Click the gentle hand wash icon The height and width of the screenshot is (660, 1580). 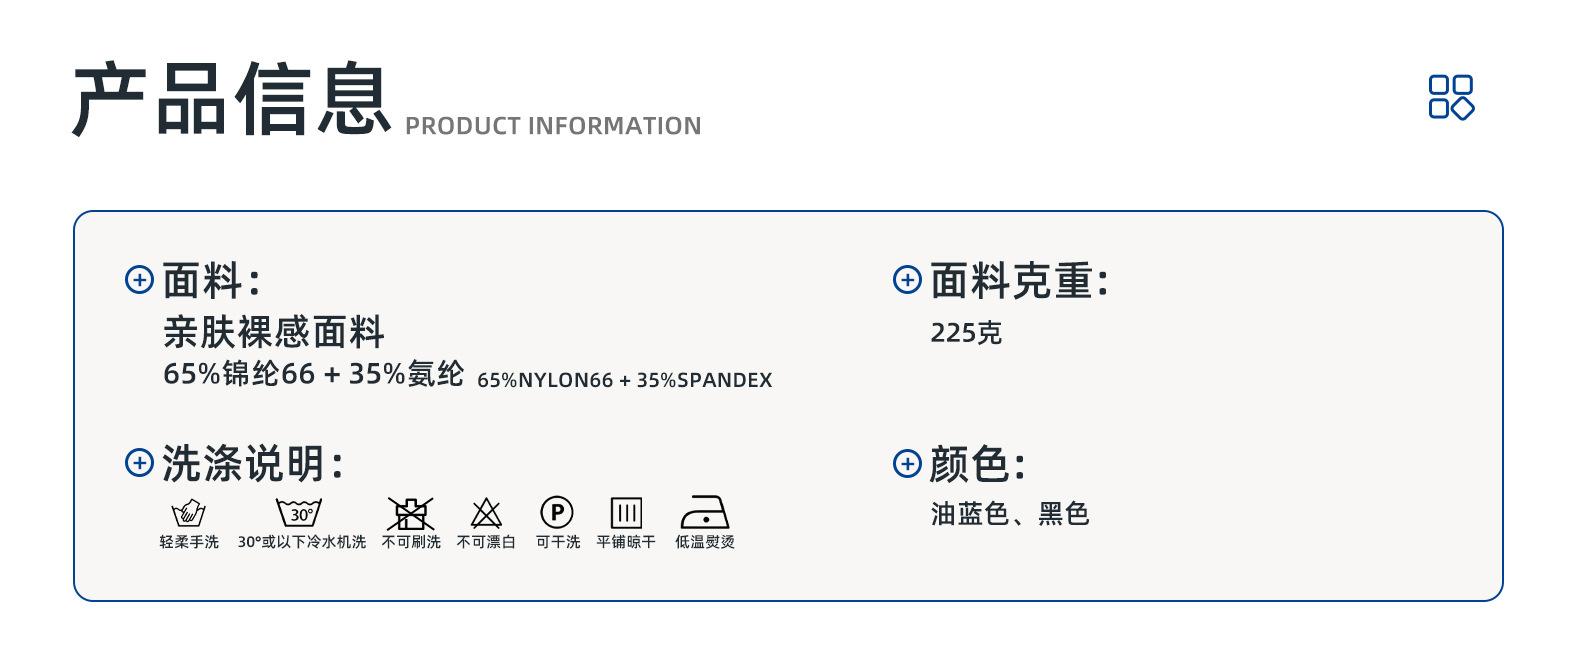189,514
